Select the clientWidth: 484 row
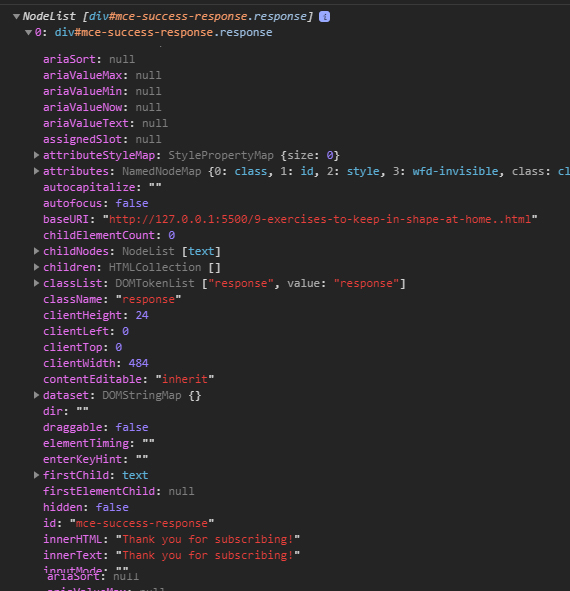The image size is (570, 591). pos(95,363)
